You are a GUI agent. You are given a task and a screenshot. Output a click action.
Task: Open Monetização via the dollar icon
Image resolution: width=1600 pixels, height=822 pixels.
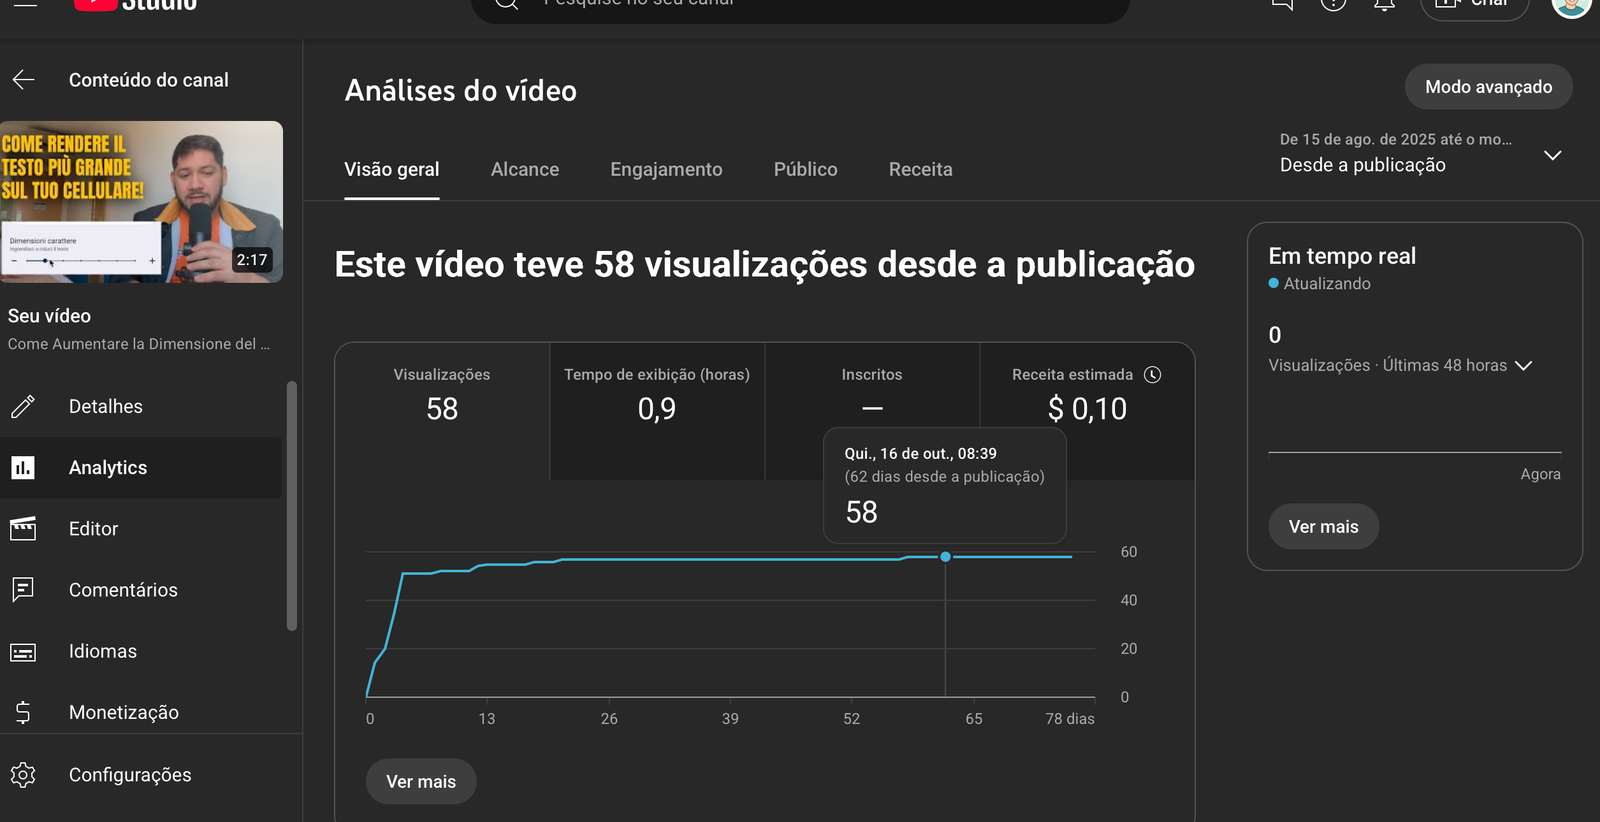coord(23,712)
